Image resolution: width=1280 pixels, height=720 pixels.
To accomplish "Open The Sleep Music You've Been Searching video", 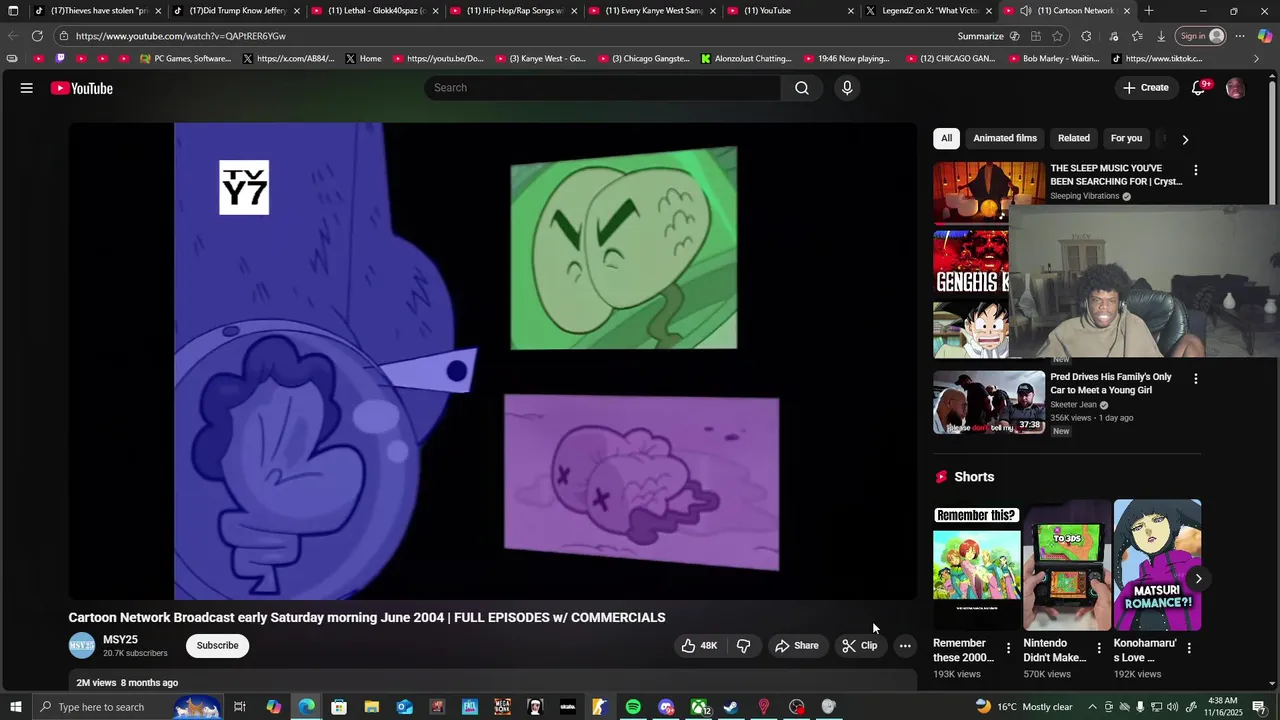I will coord(1116,175).
